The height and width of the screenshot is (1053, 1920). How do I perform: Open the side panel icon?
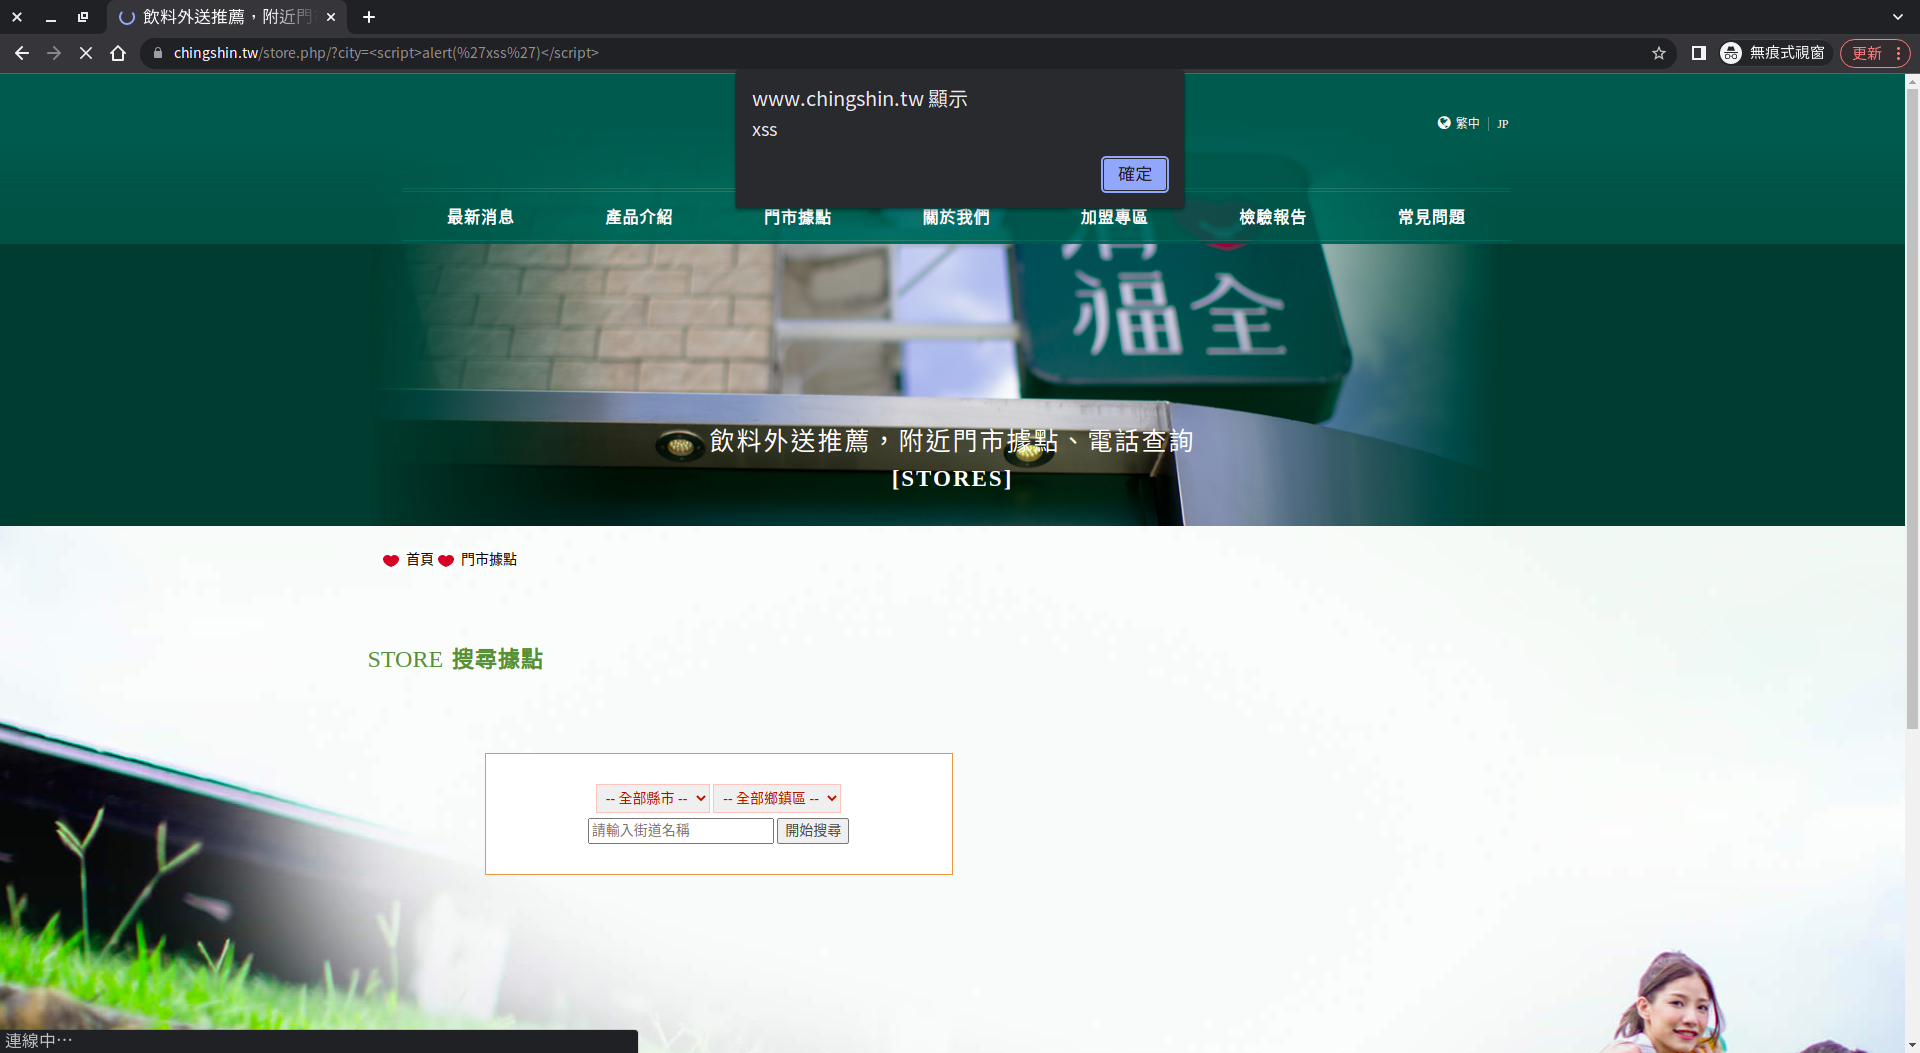1698,53
